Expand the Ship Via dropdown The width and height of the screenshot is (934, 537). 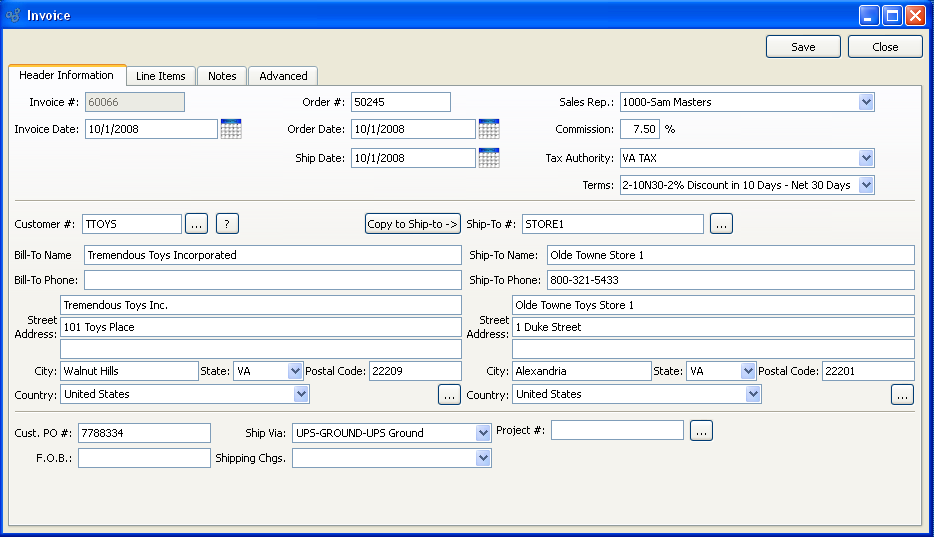(483, 433)
